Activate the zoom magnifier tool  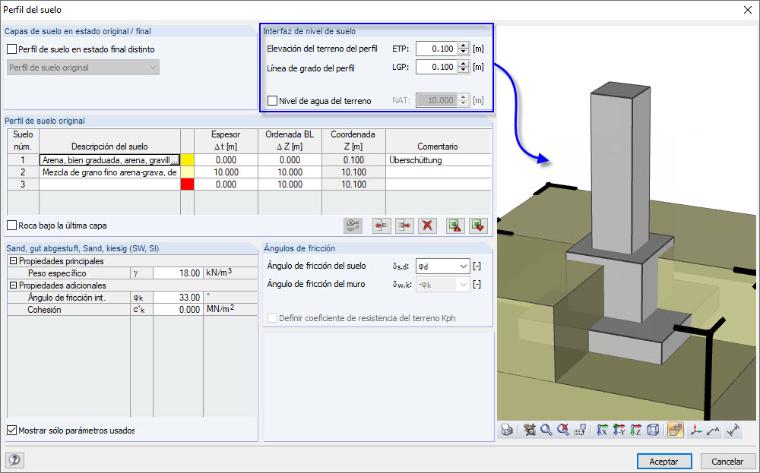(546, 430)
